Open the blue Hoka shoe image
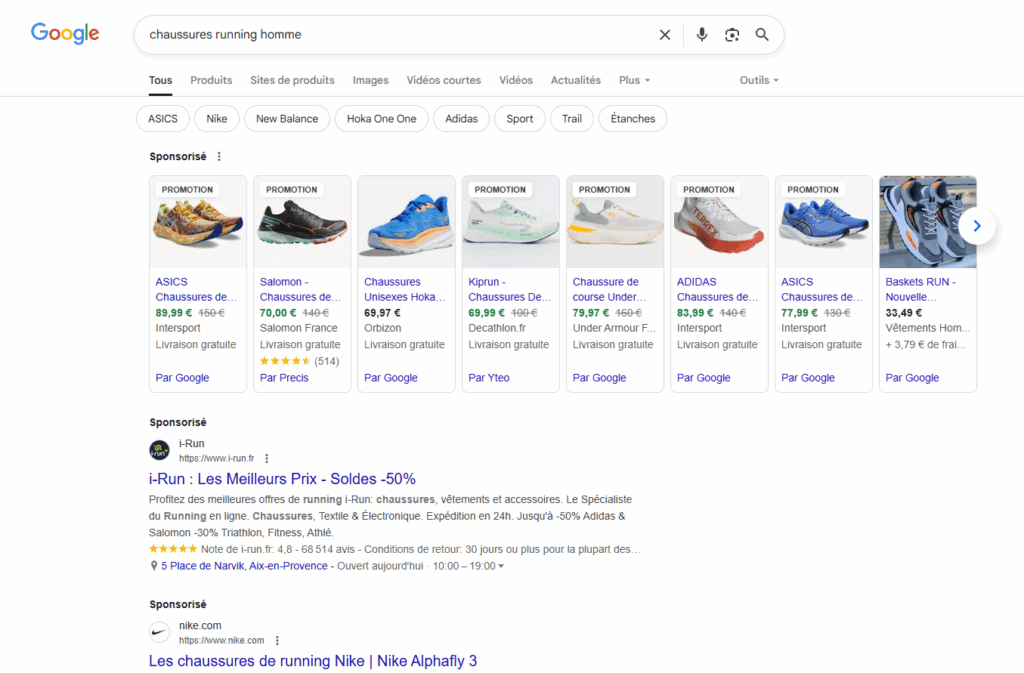 [x=406, y=222]
